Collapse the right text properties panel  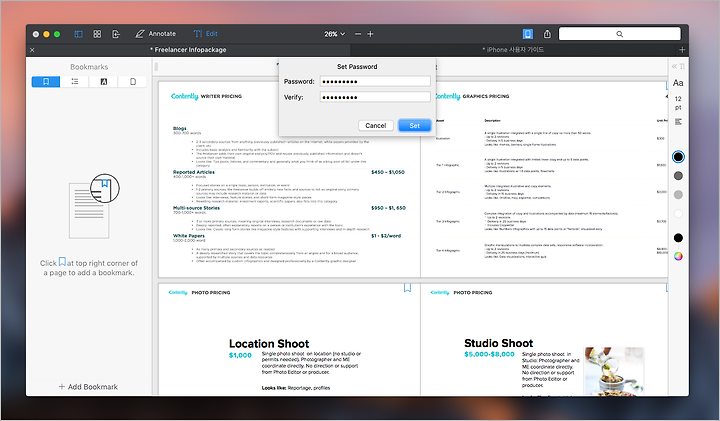click(674, 67)
